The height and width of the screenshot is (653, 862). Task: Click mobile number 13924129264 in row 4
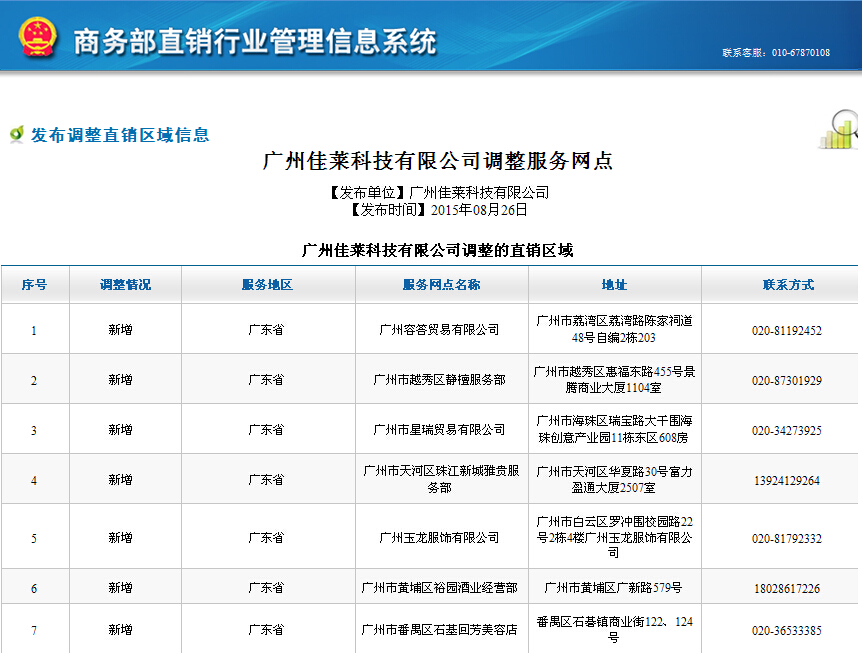(787, 480)
